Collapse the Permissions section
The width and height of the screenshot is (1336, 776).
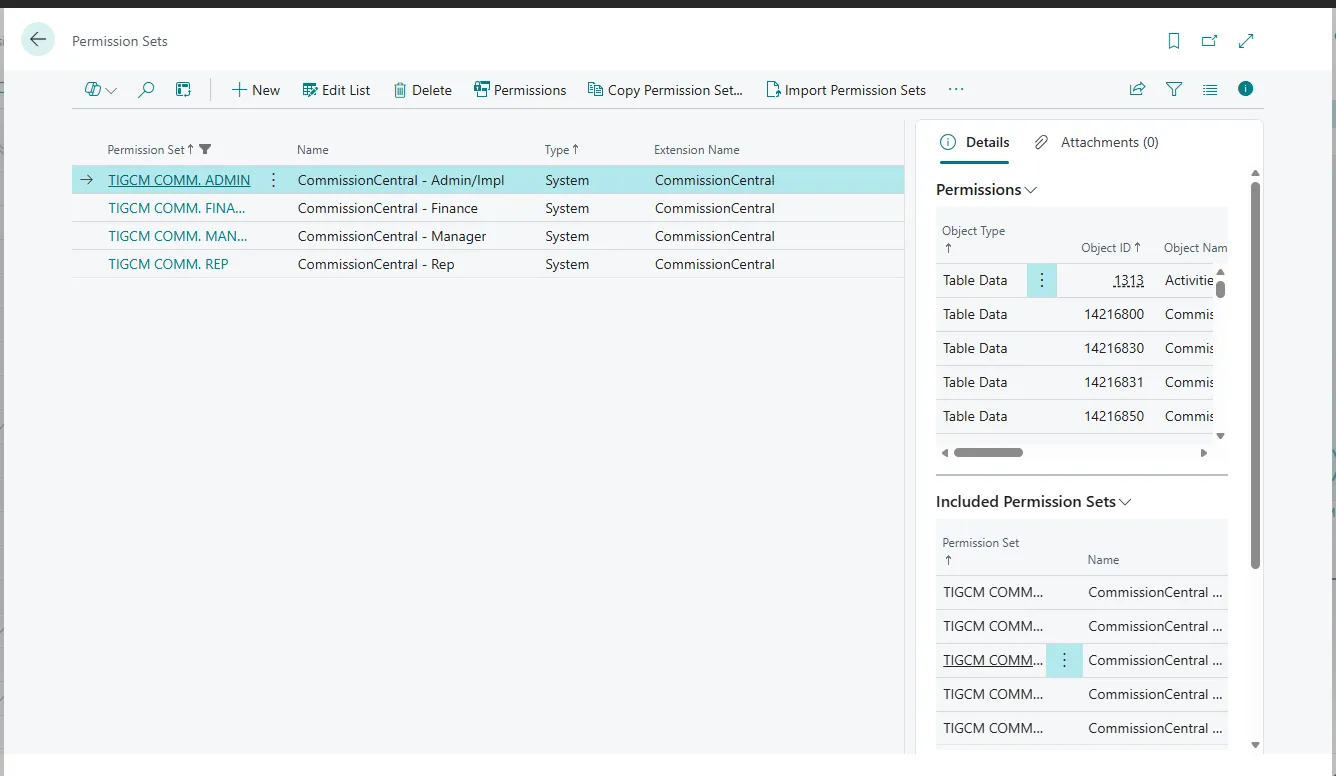click(987, 190)
